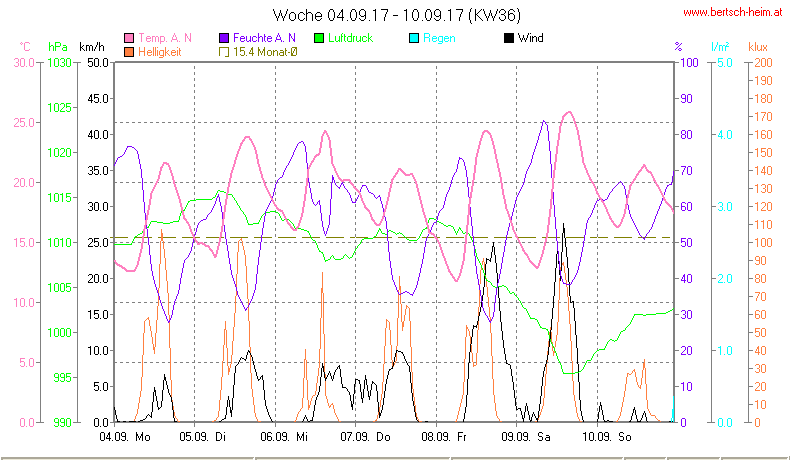
Task: Click the 15.0 value on the °C axis
Action: coord(24,243)
